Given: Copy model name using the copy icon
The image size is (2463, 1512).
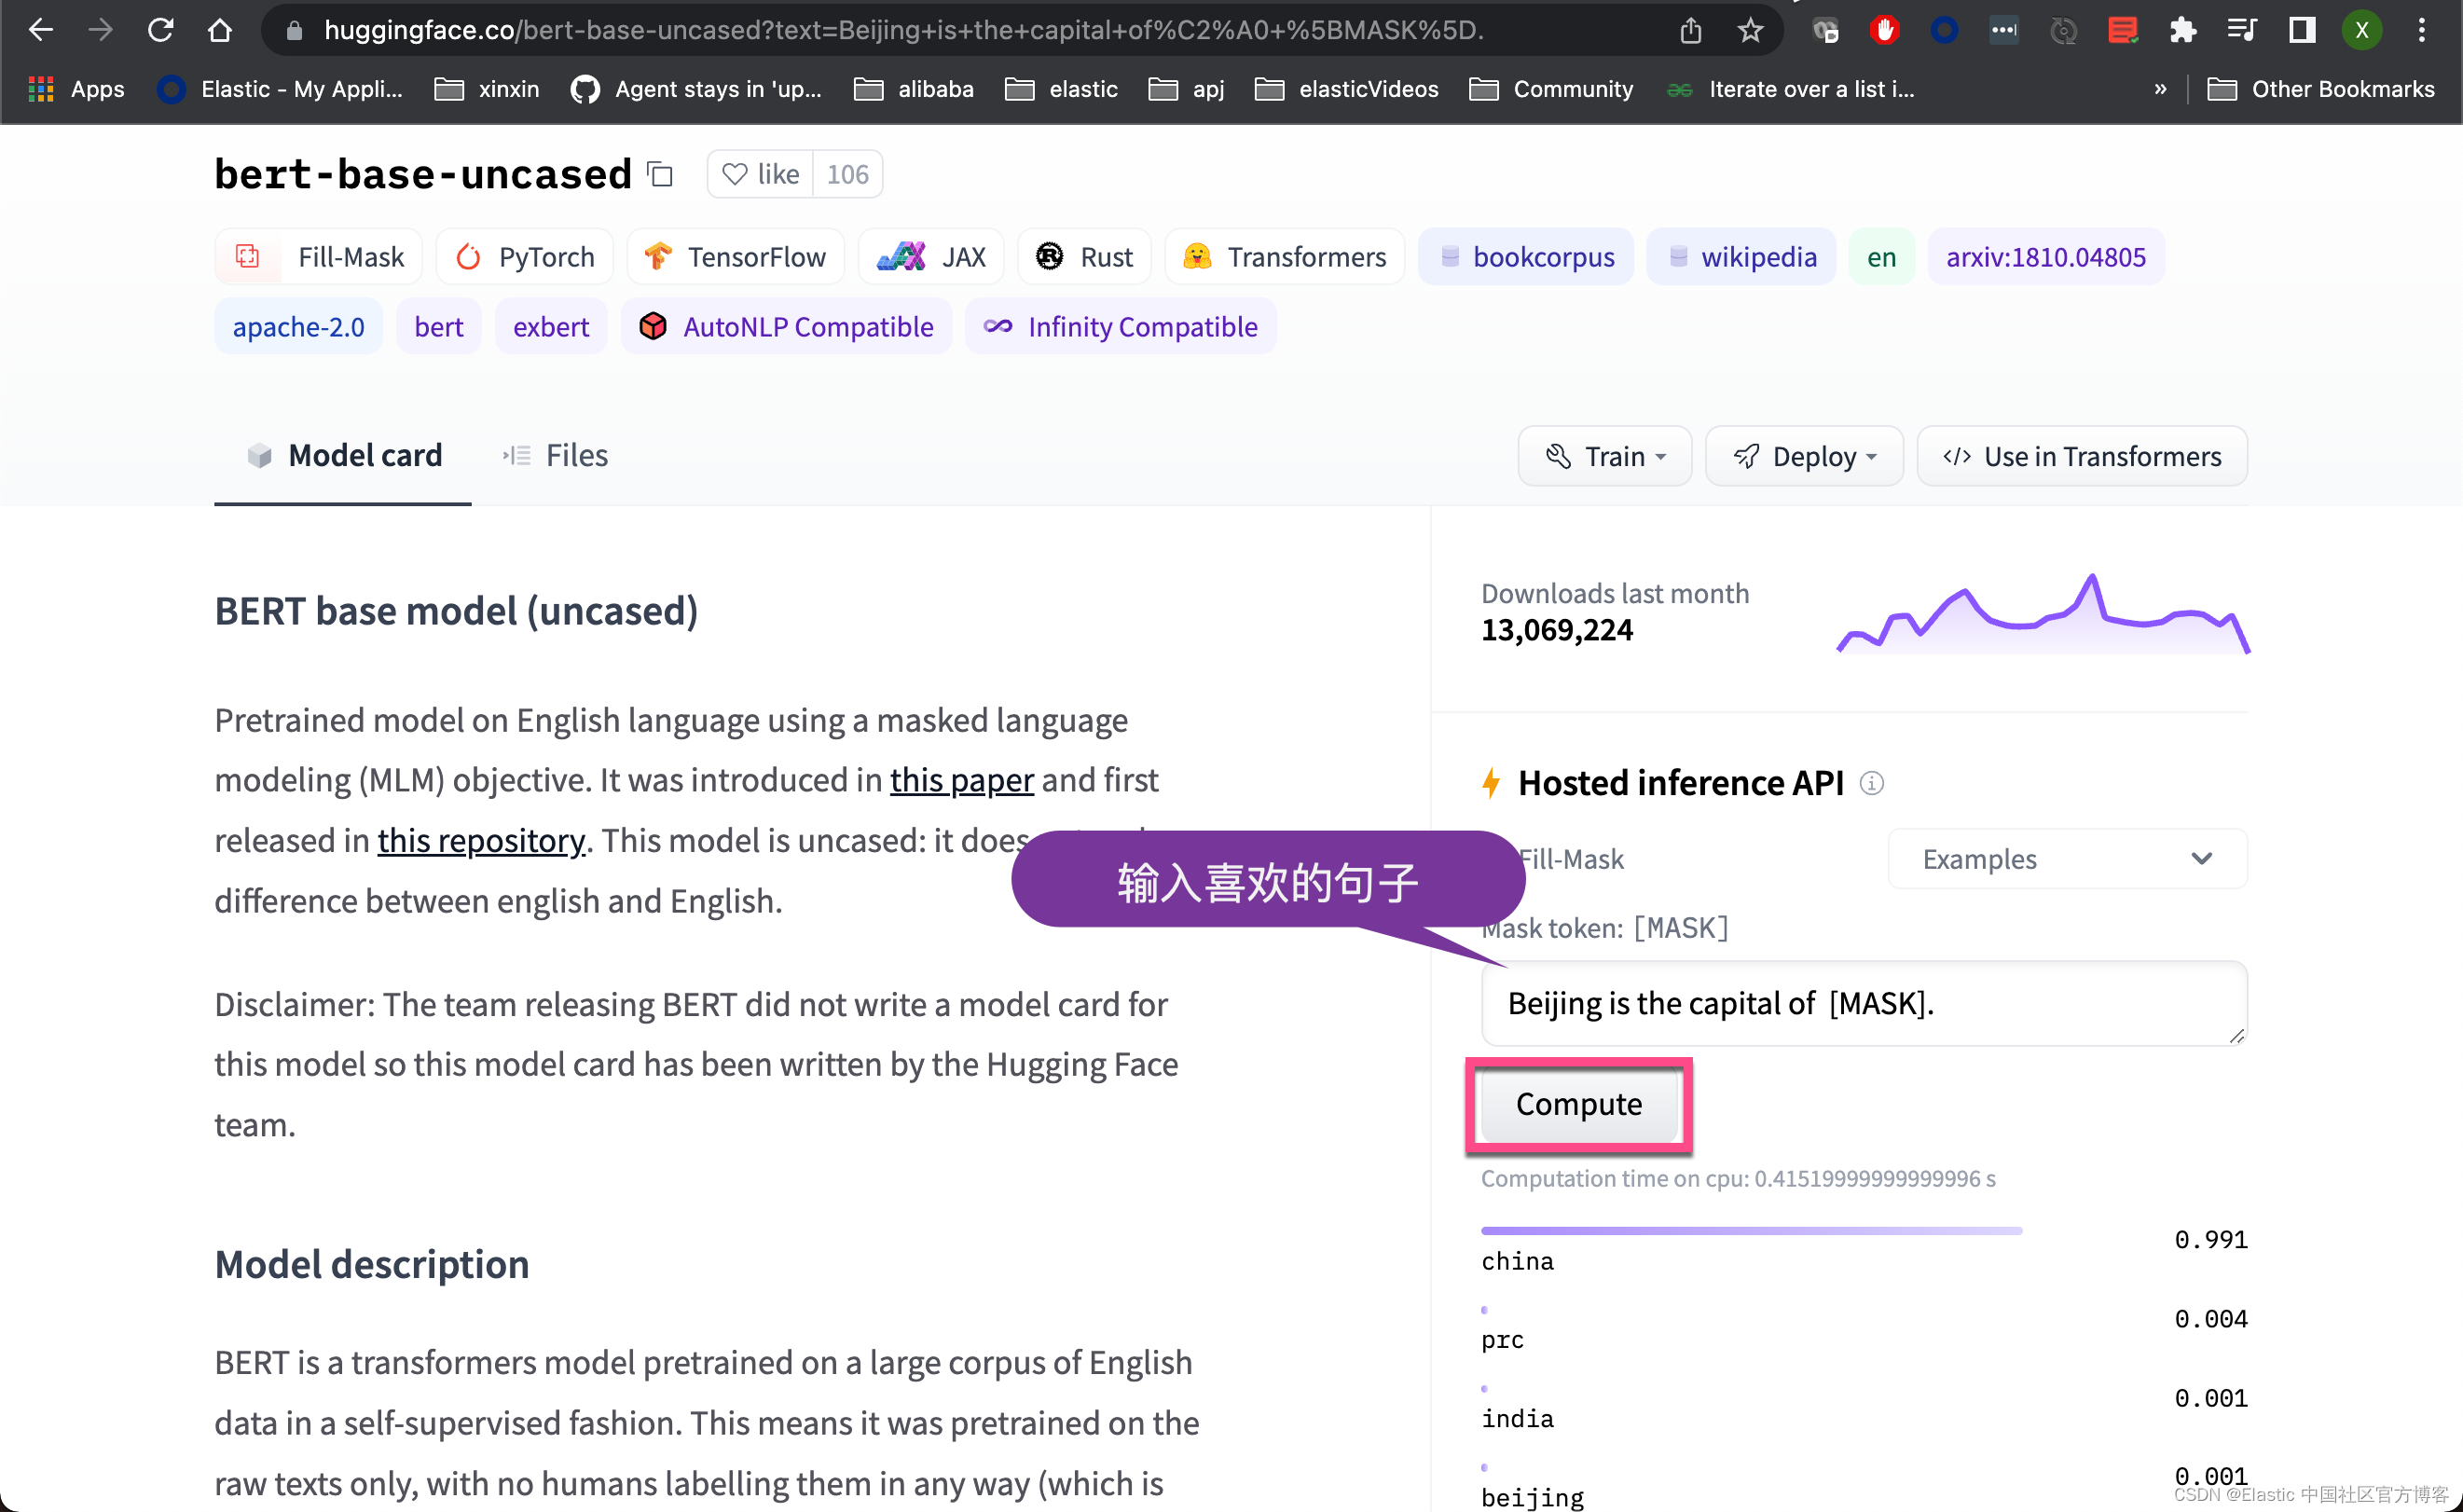Looking at the screenshot, I should tap(660, 174).
